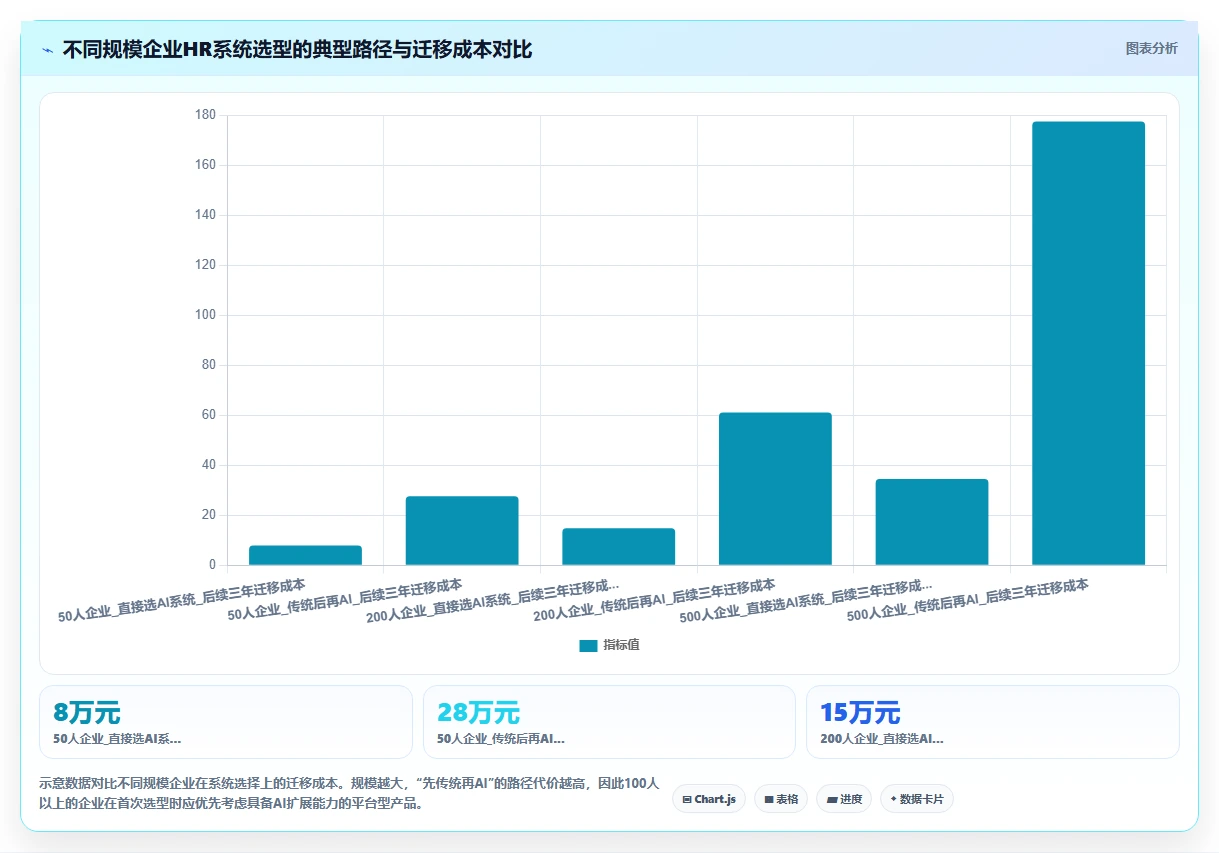Click the description paragraph below the cards
Viewport: 1219px width, 853px height.
coord(349,793)
